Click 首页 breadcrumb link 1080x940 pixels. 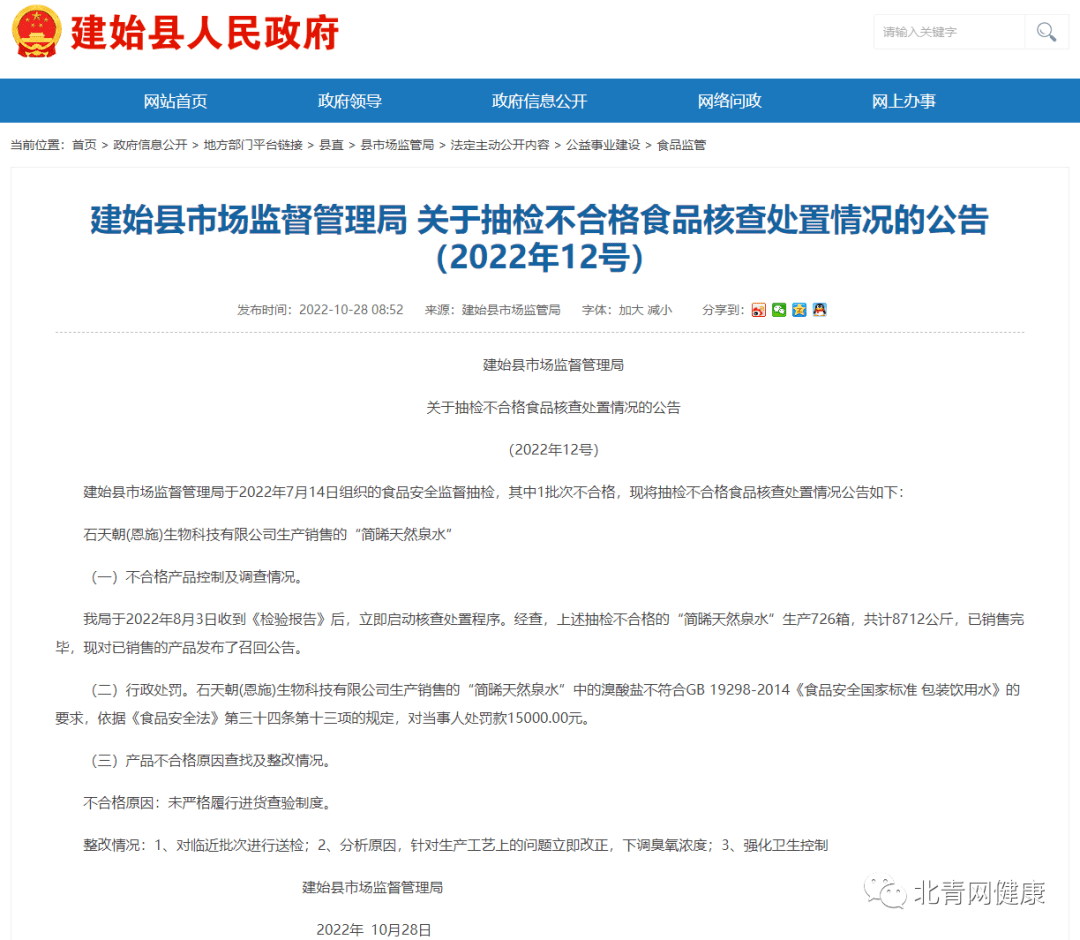click(x=84, y=145)
